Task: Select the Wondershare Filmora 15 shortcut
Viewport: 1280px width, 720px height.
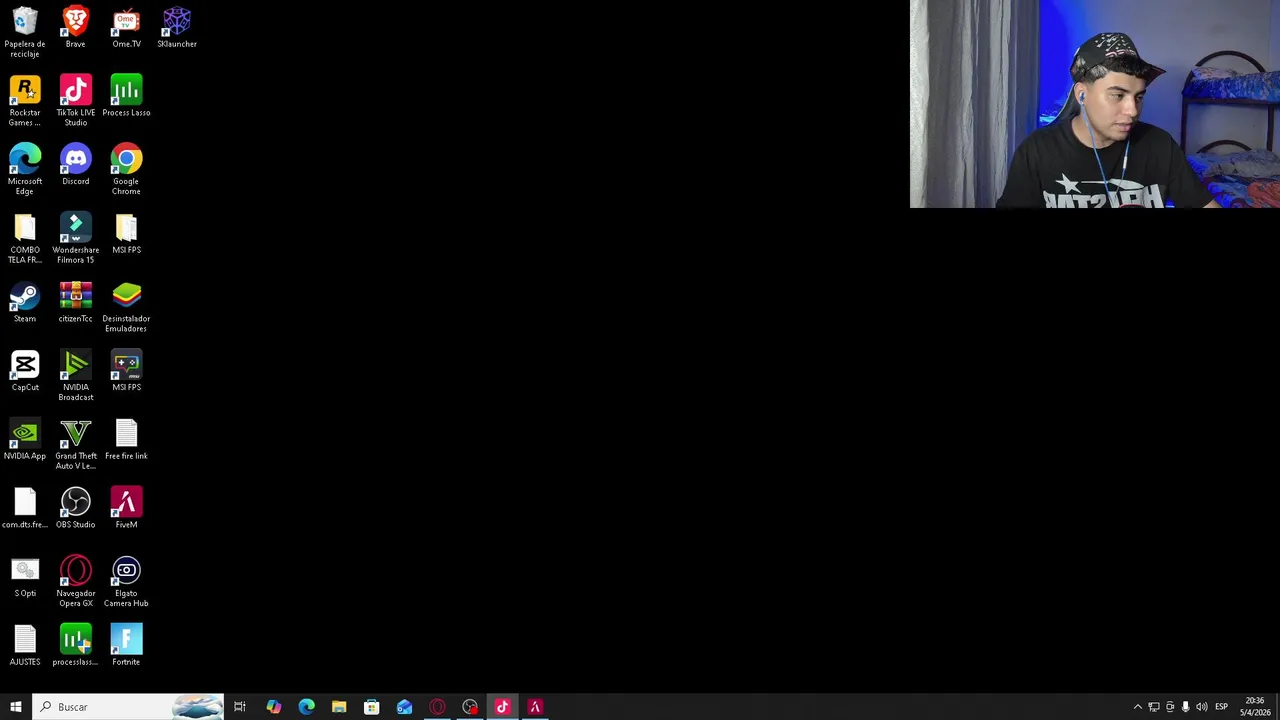Action: (x=76, y=238)
